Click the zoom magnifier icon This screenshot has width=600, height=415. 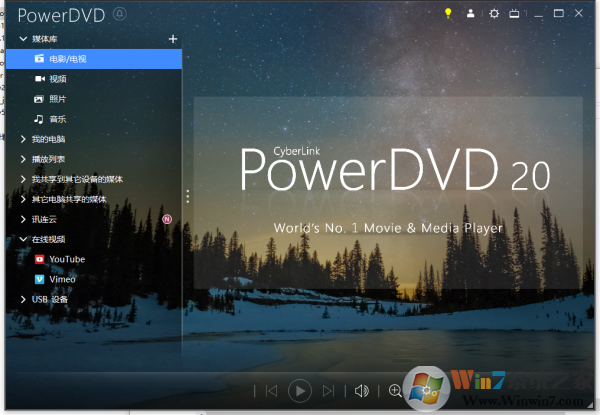395,391
